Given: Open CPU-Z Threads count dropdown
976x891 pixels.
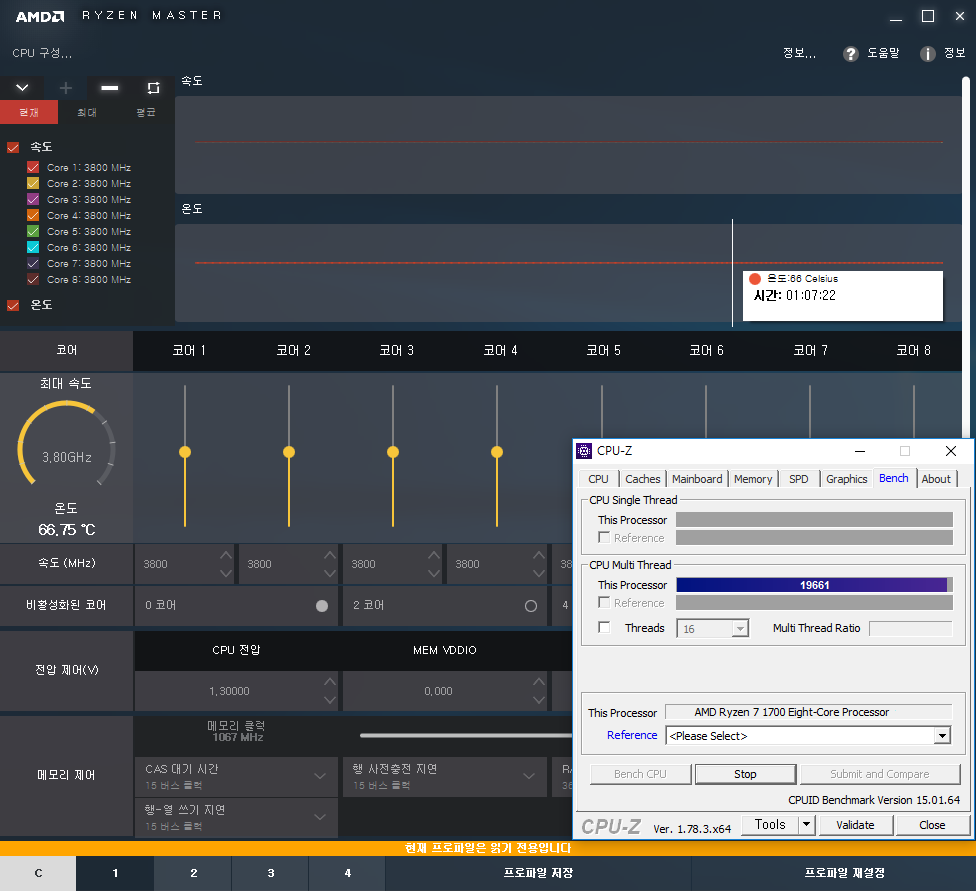Looking at the screenshot, I should pyautogui.click(x=739, y=629).
